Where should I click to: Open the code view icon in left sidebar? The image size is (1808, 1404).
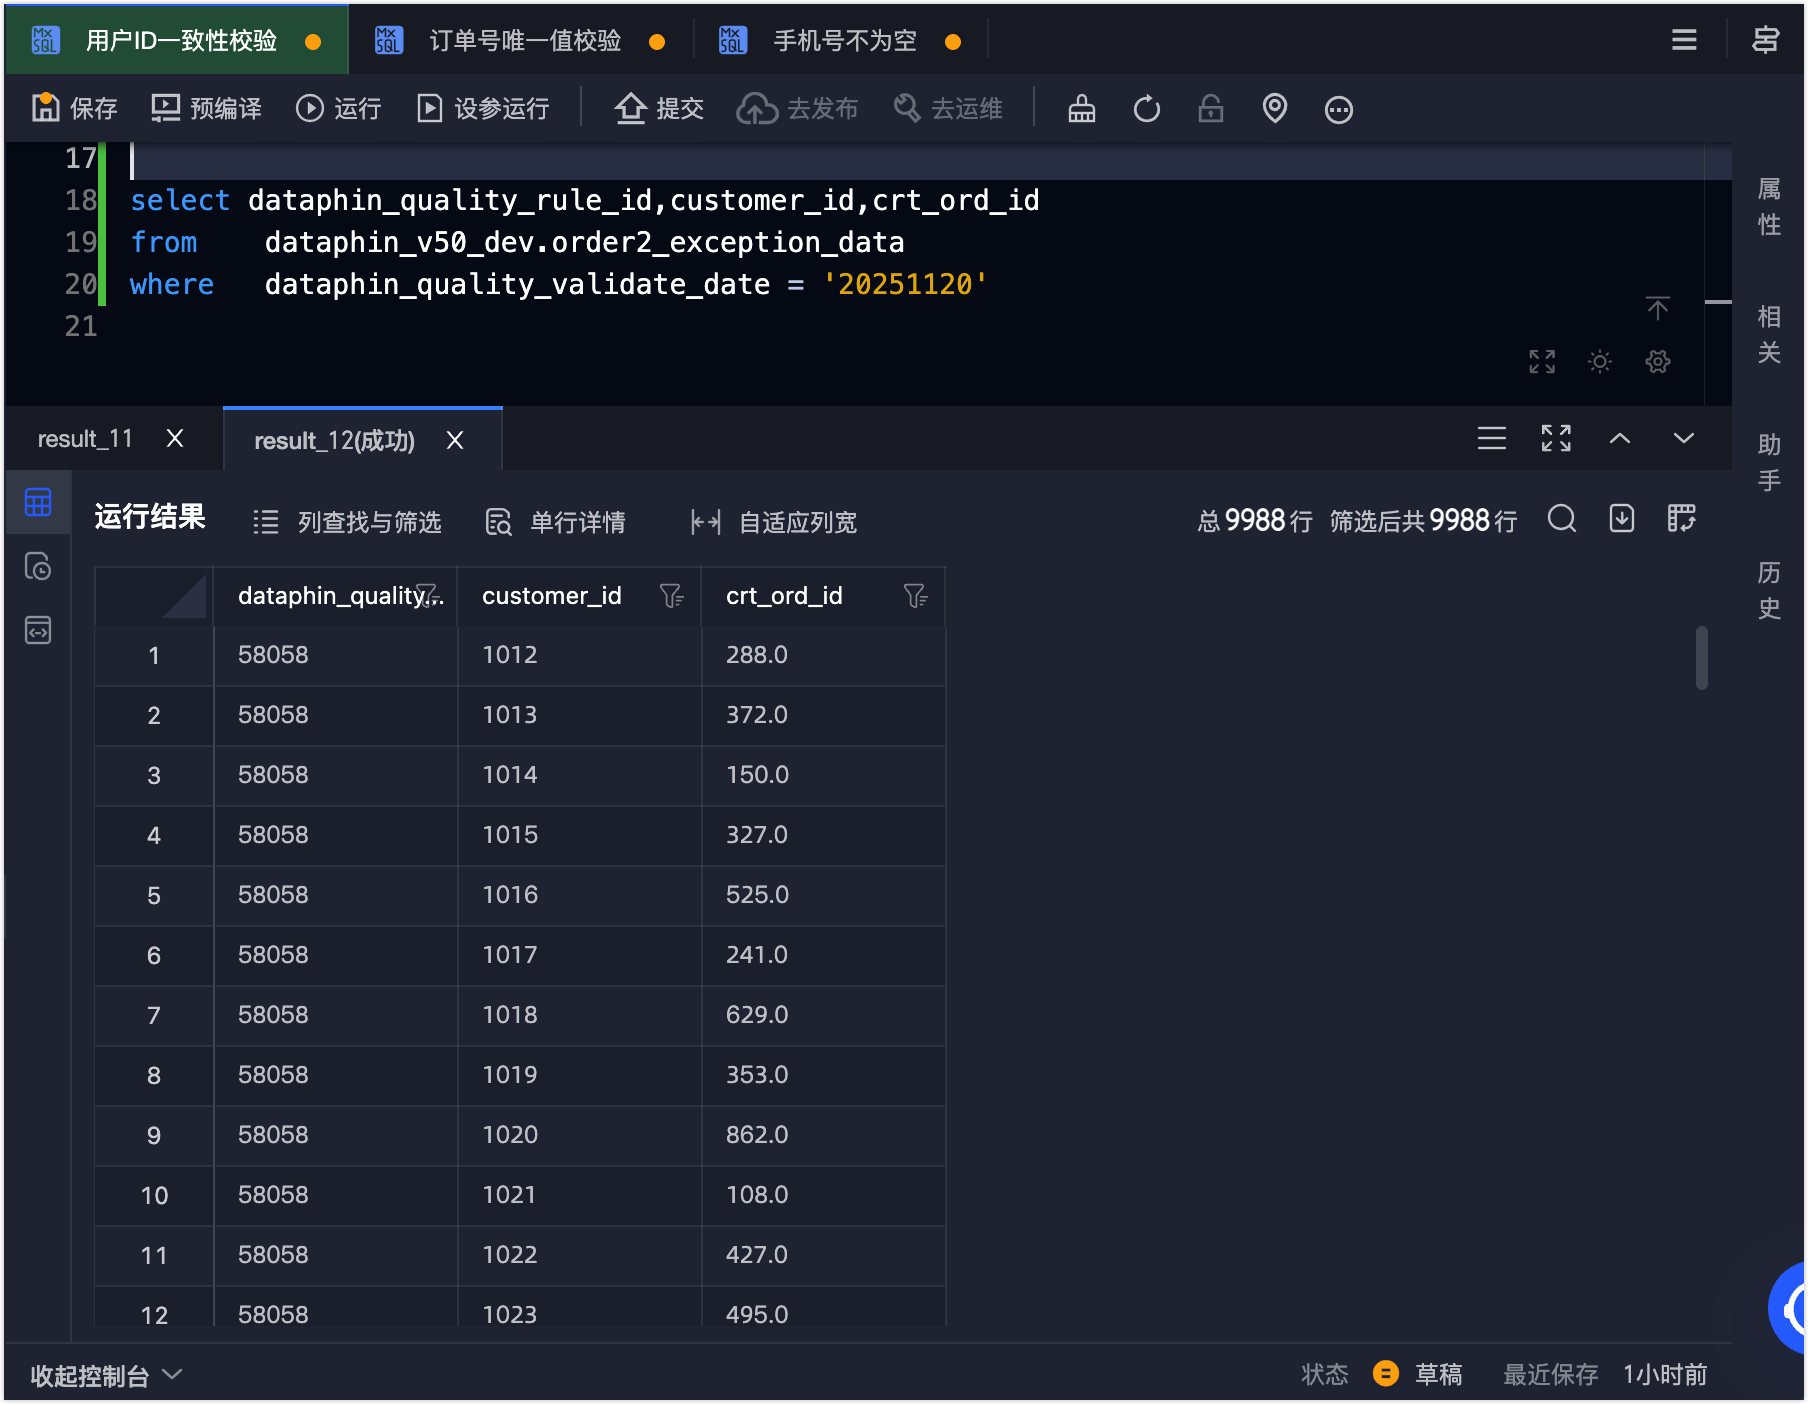[38, 630]
